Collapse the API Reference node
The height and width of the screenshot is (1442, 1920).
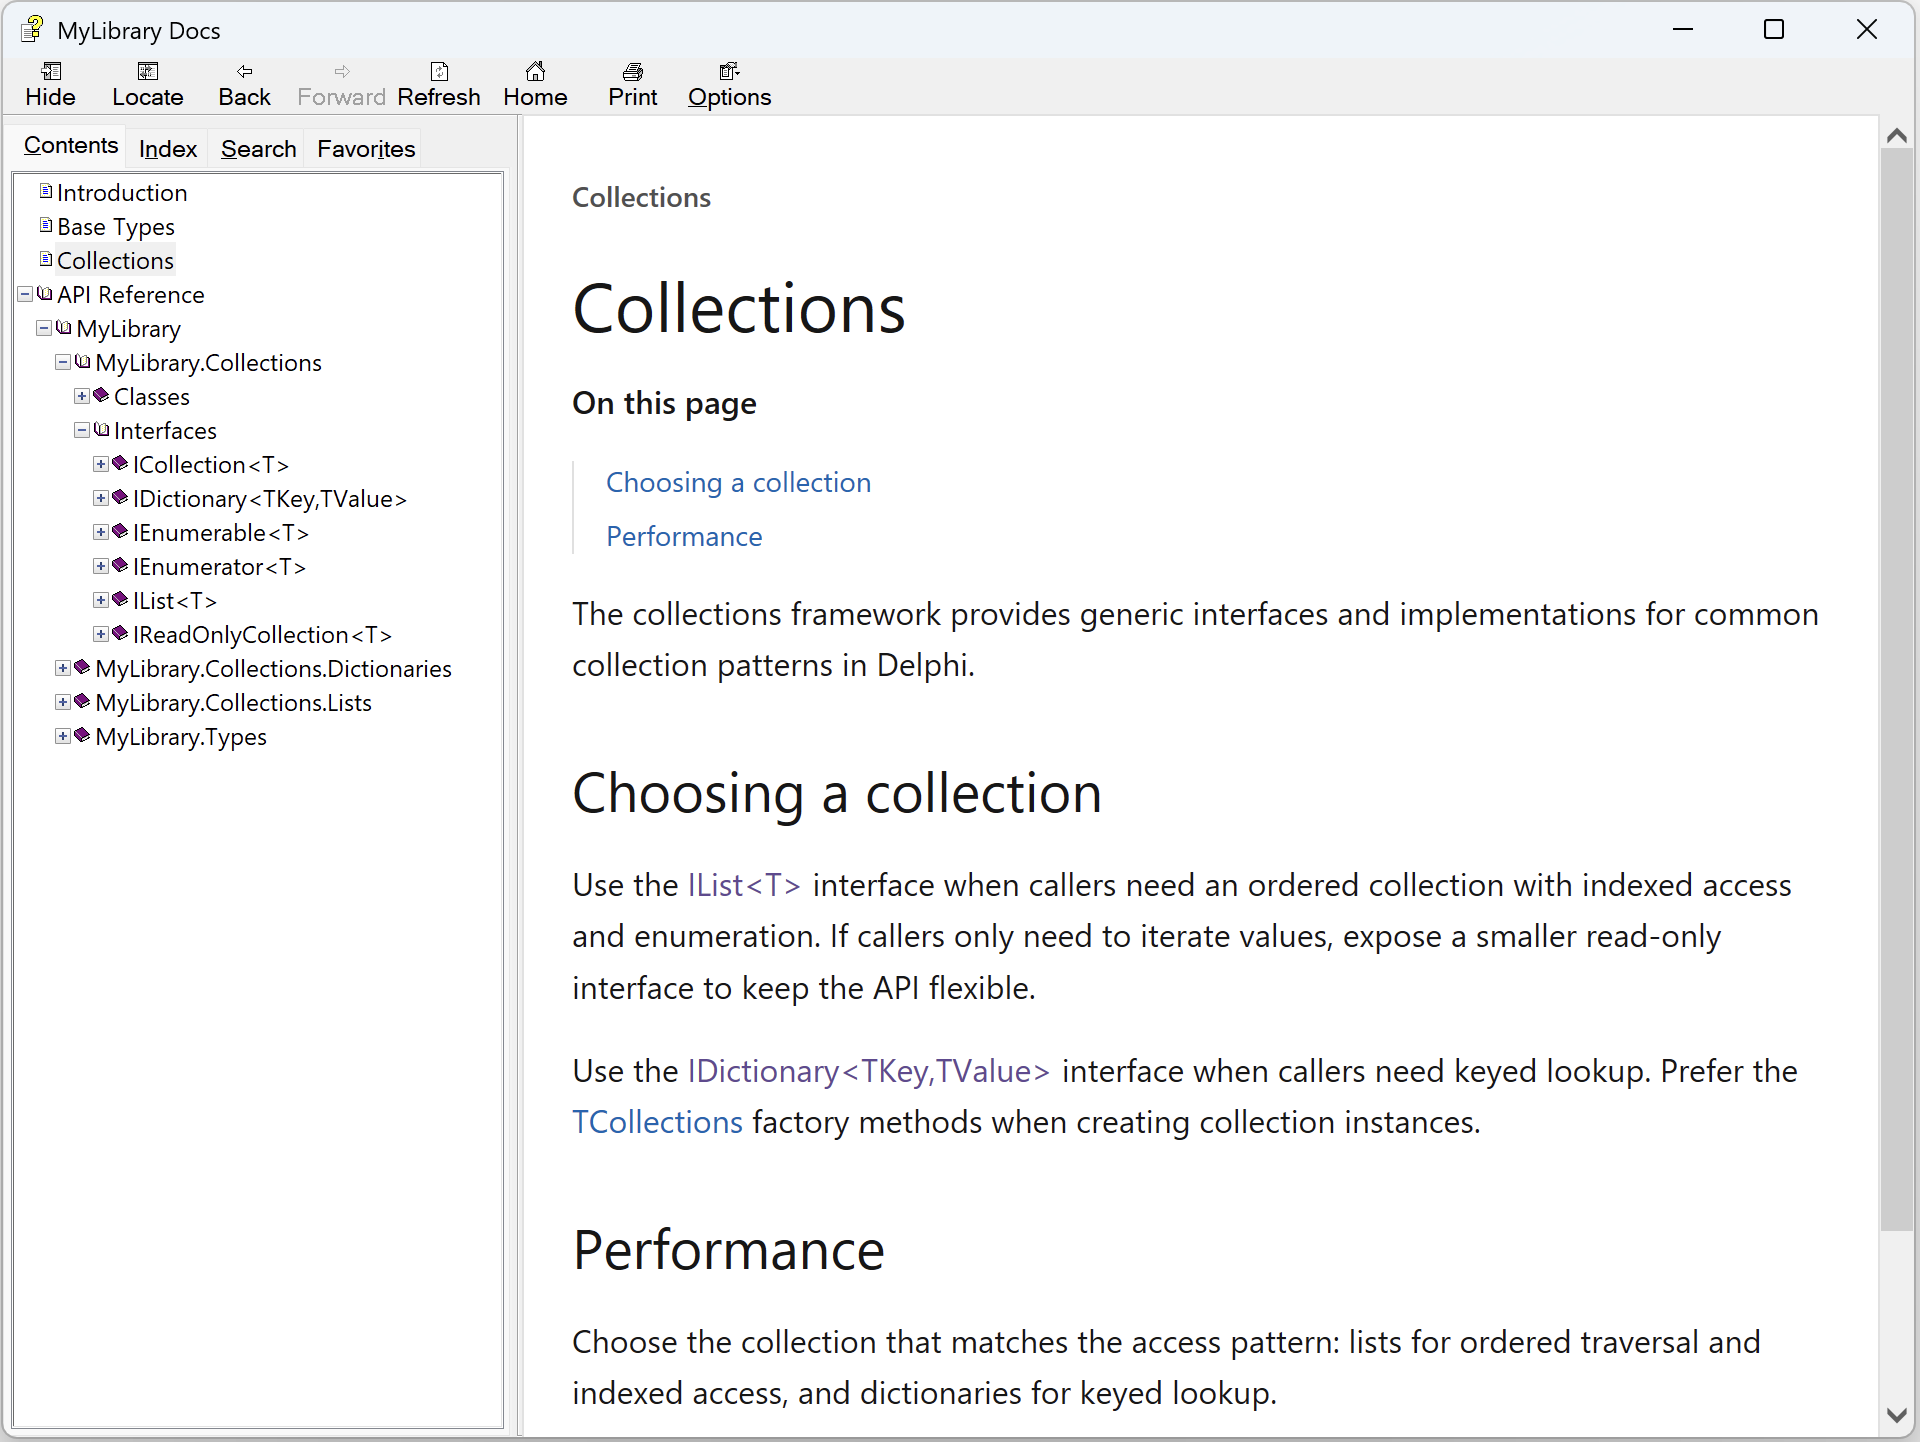tap(25, 294)
